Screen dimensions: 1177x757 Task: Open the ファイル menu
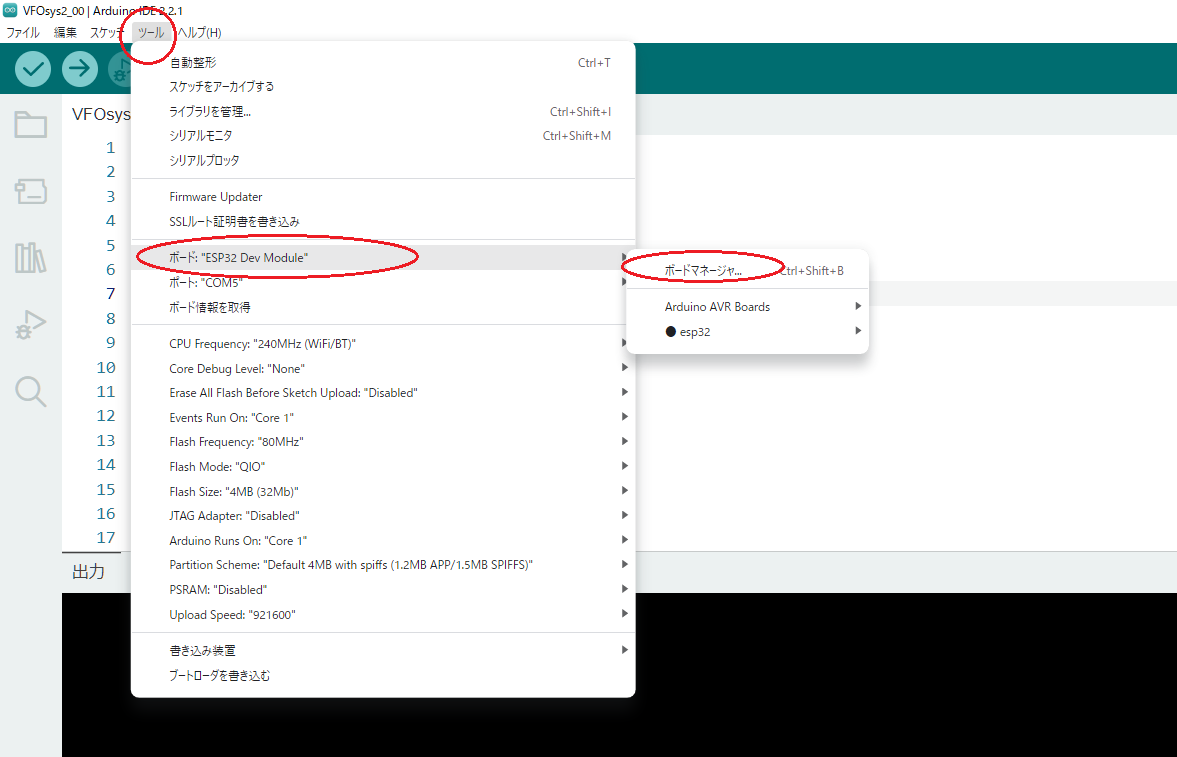point(23,32)
